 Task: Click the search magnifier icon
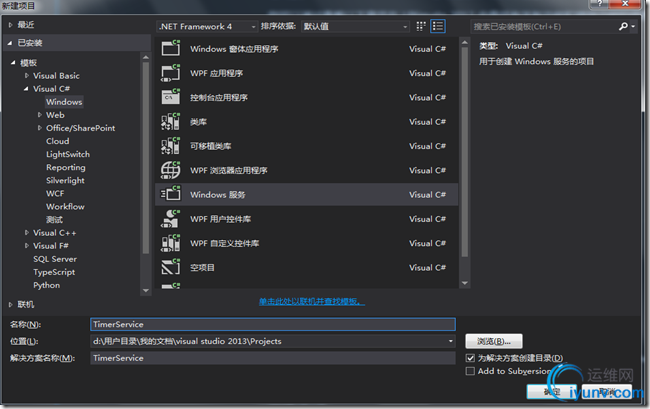click(623, 27)
